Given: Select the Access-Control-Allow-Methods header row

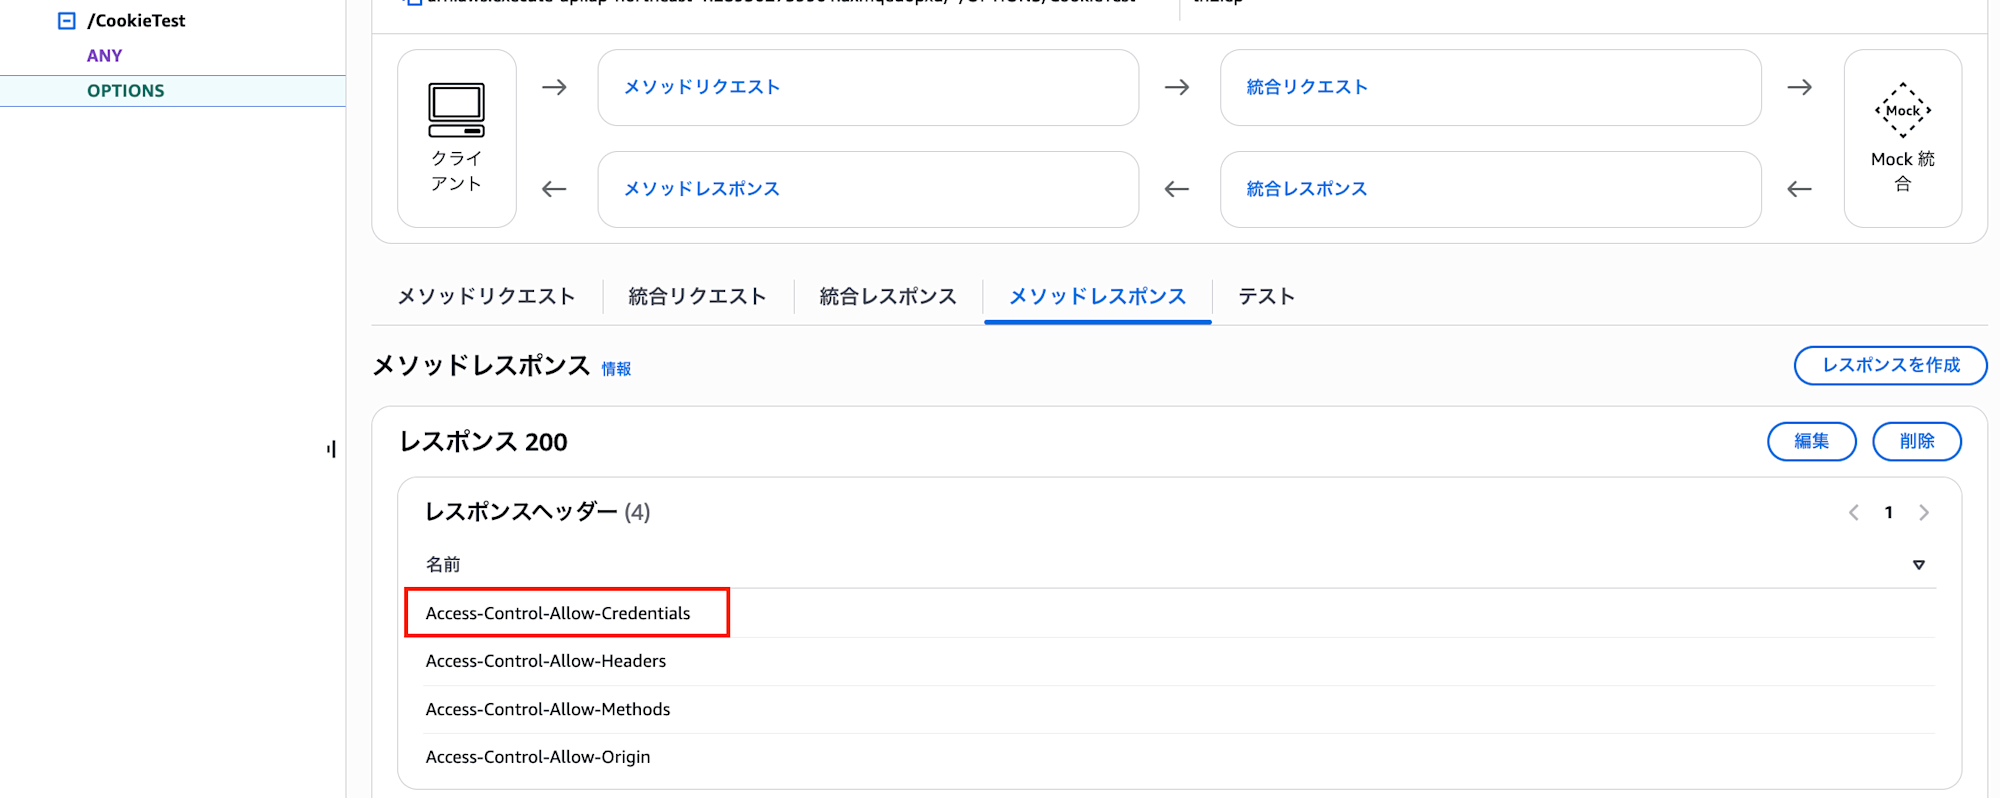Looking at the screenshot, I should pyautogui.click(x=1180, y=709).
